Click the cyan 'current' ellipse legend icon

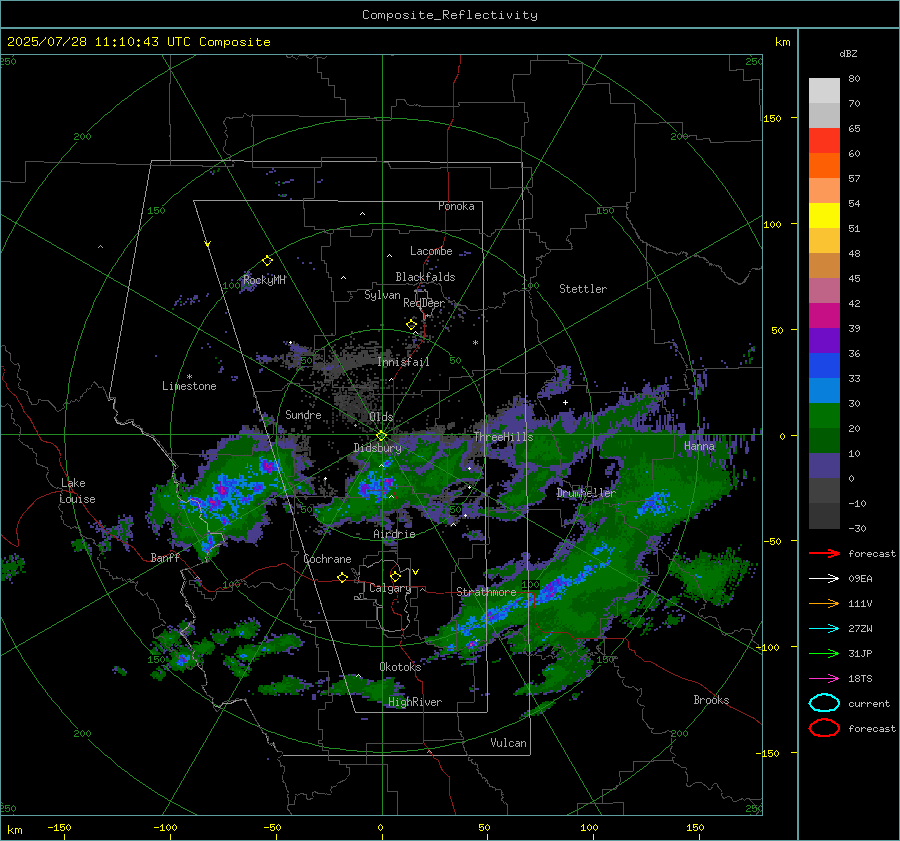tap(824, 703)
